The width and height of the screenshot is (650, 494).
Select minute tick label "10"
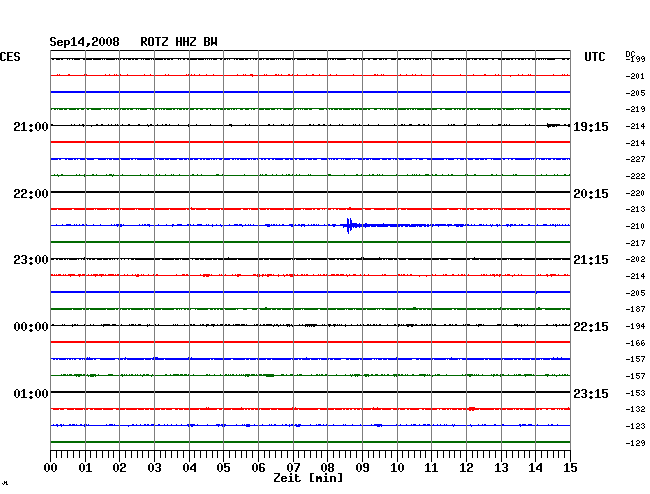click(397, 468)
